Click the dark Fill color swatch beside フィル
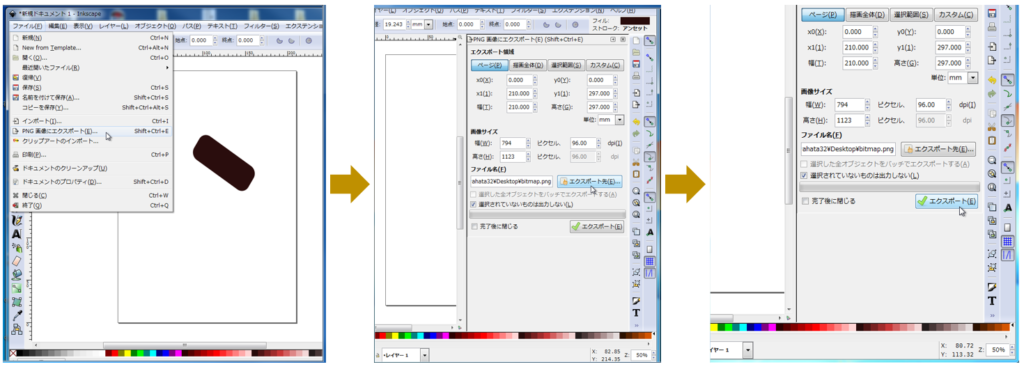 click(635, 20)
